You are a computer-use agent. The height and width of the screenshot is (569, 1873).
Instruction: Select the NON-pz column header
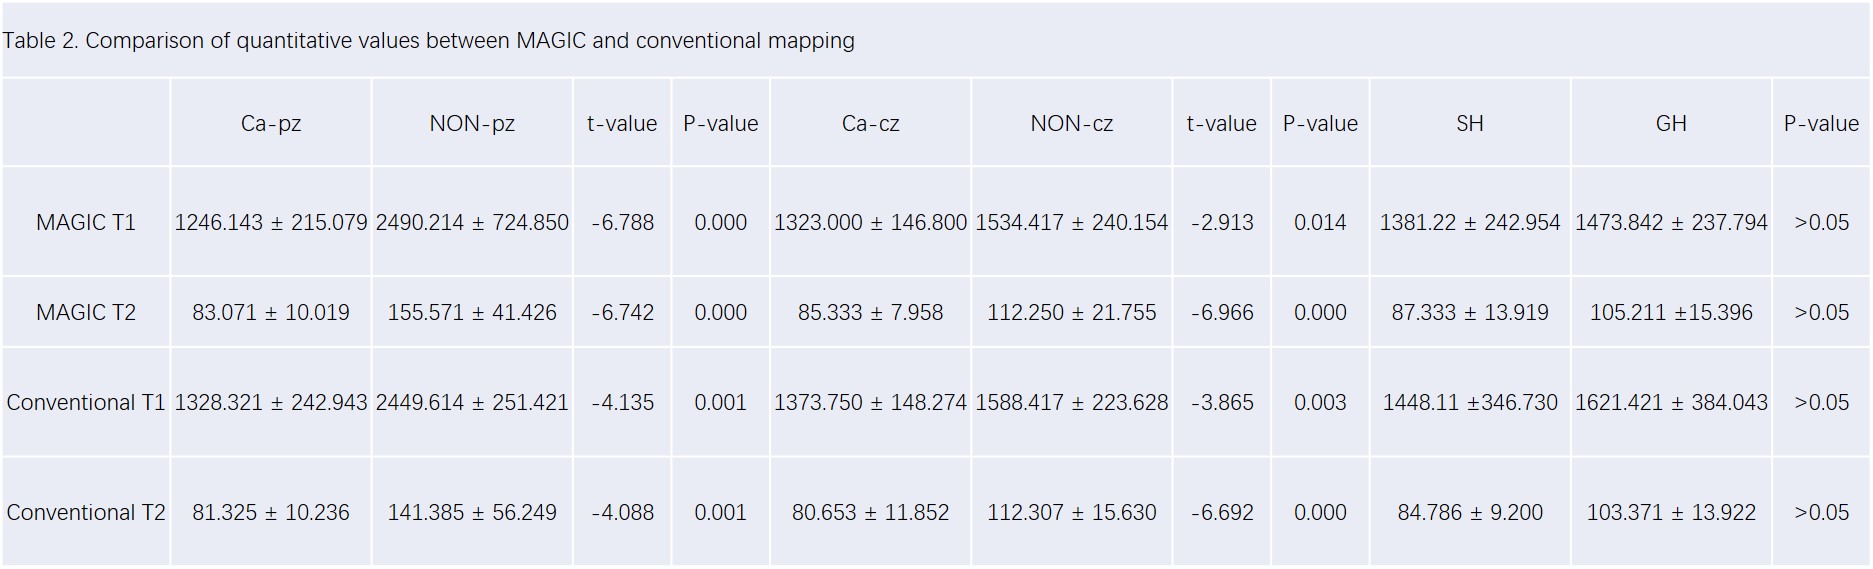472,124
